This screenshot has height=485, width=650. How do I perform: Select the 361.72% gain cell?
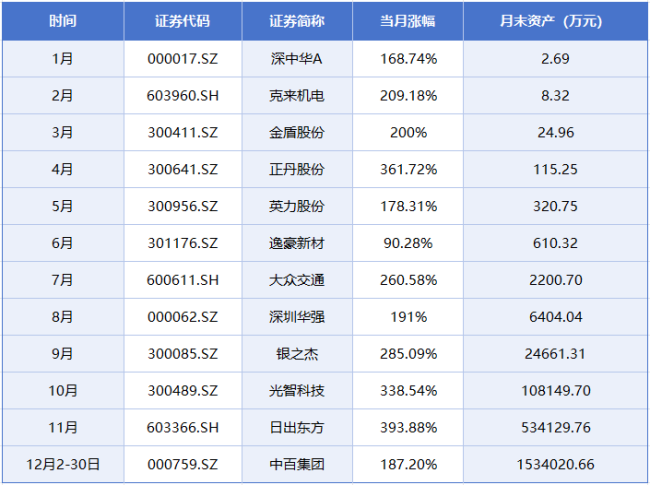[408, 170]
